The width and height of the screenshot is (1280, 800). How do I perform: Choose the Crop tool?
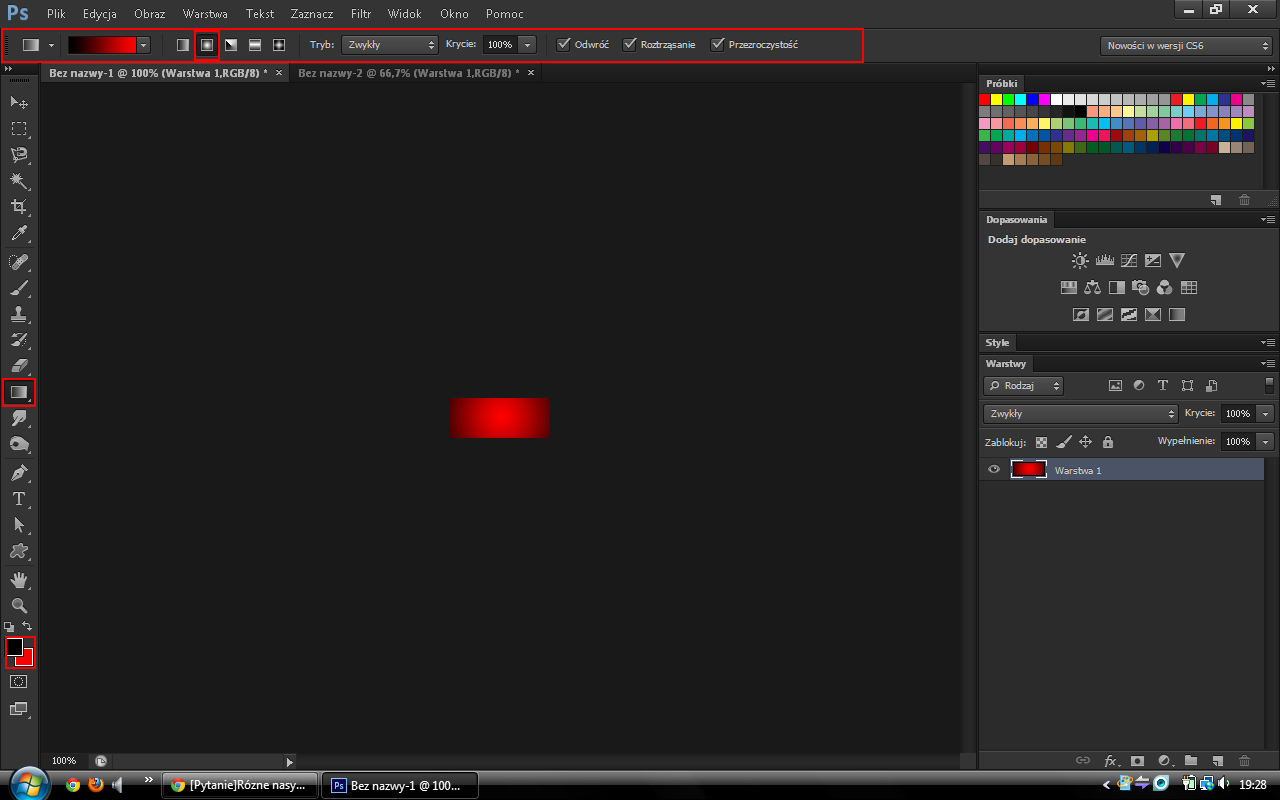tap(19, 206)
